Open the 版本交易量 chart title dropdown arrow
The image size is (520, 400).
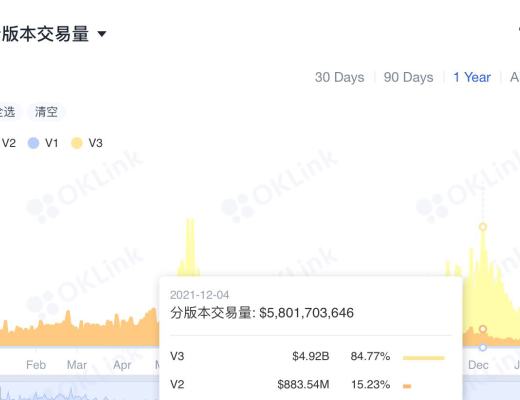tap(102, 34)
